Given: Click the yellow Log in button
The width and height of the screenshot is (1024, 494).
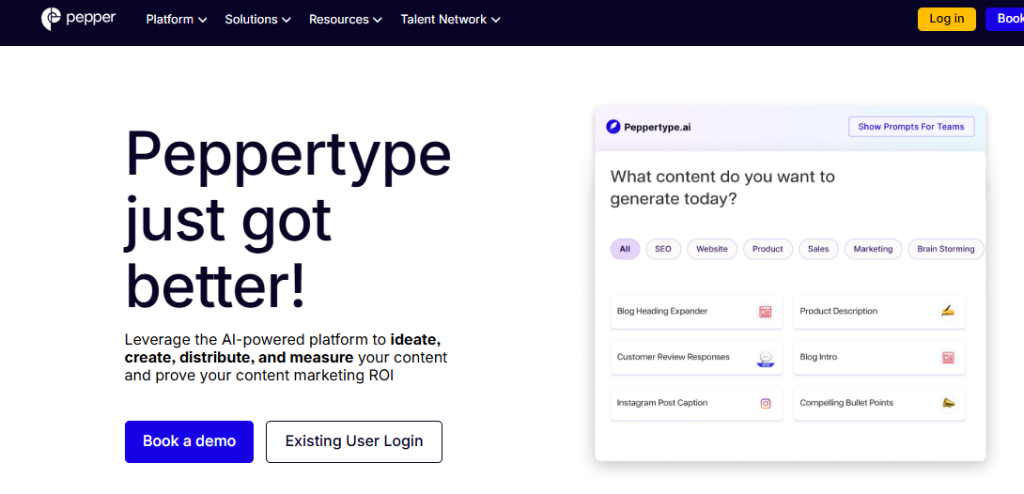Looking at the screenshot, I should pyautogui.click(x=946, y=19).
